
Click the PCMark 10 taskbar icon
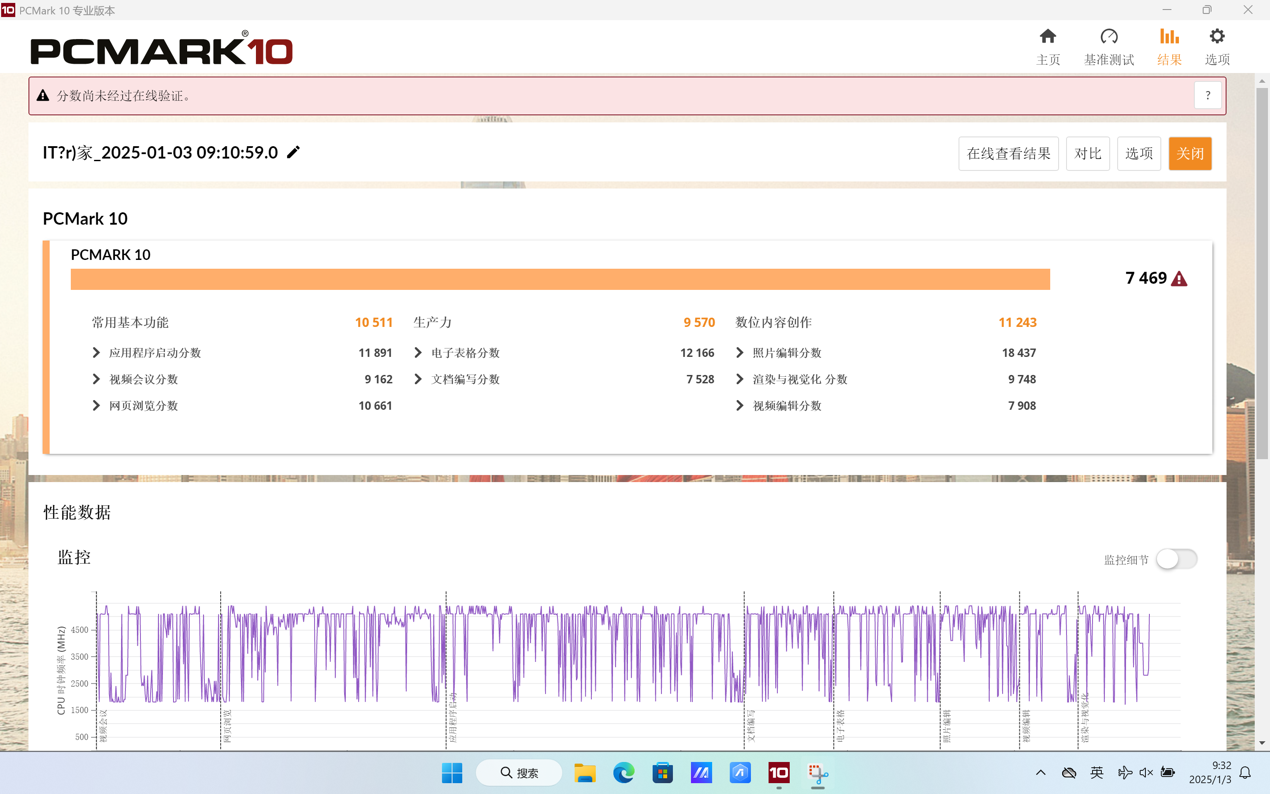click(x=779, y=773)
